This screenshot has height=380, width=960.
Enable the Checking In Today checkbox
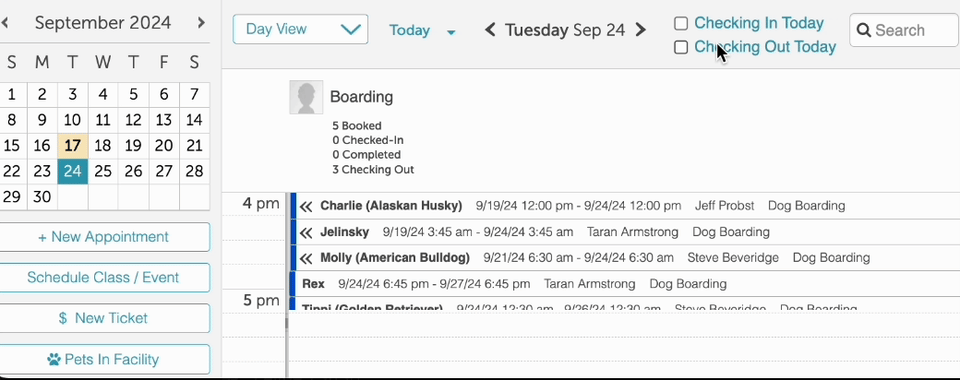coord(681,24)
